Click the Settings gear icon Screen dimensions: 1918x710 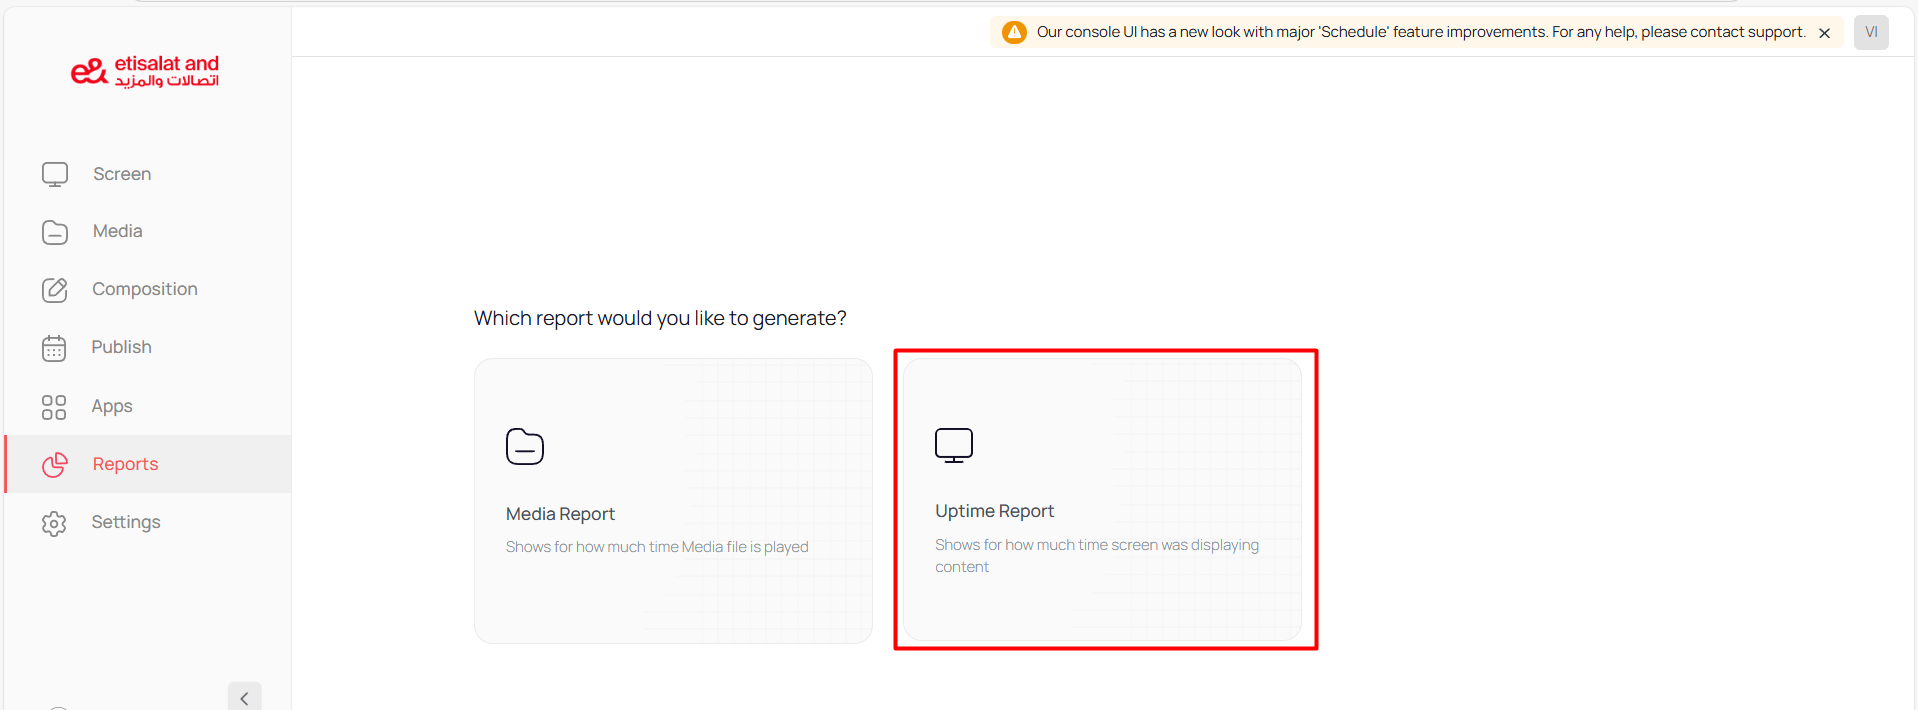tap(54, 523)
